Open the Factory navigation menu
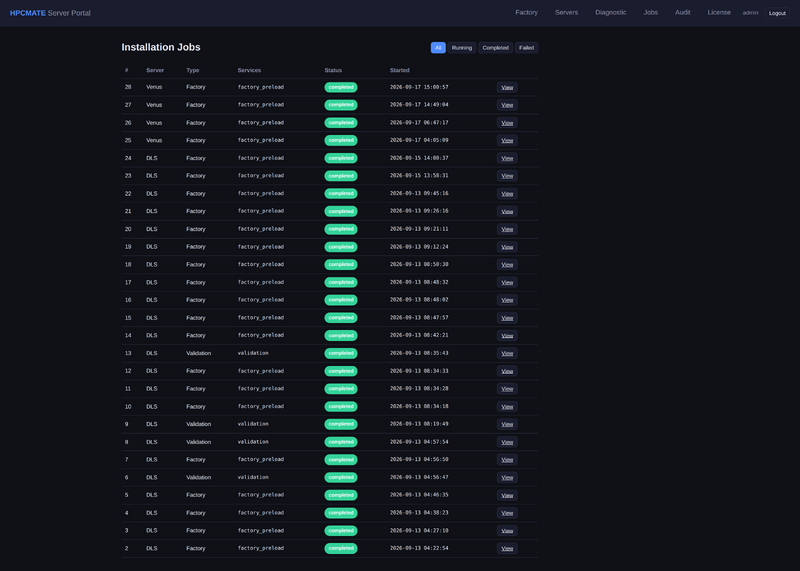The image size is (800, 571). (526, 13)
